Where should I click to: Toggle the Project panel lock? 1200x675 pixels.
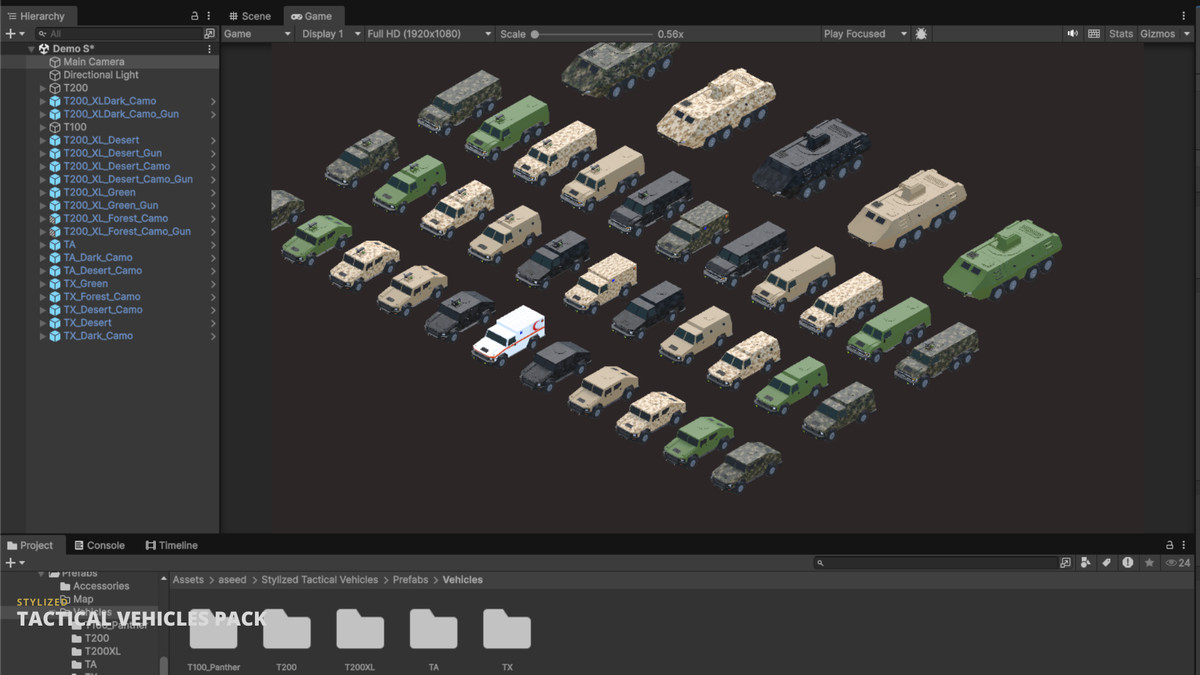[1170, 545]
